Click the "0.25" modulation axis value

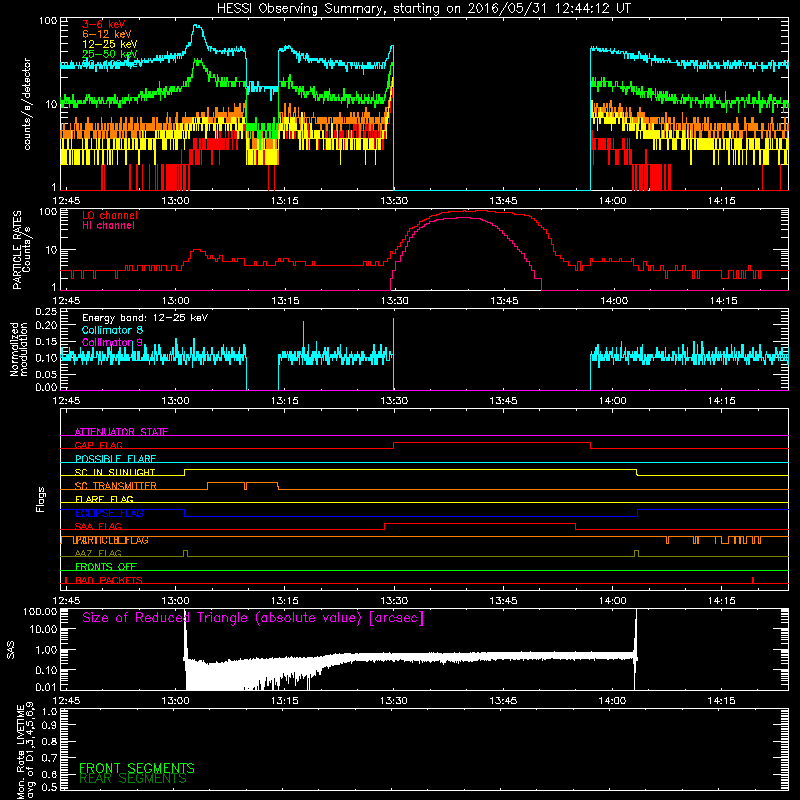pos(46,312)
